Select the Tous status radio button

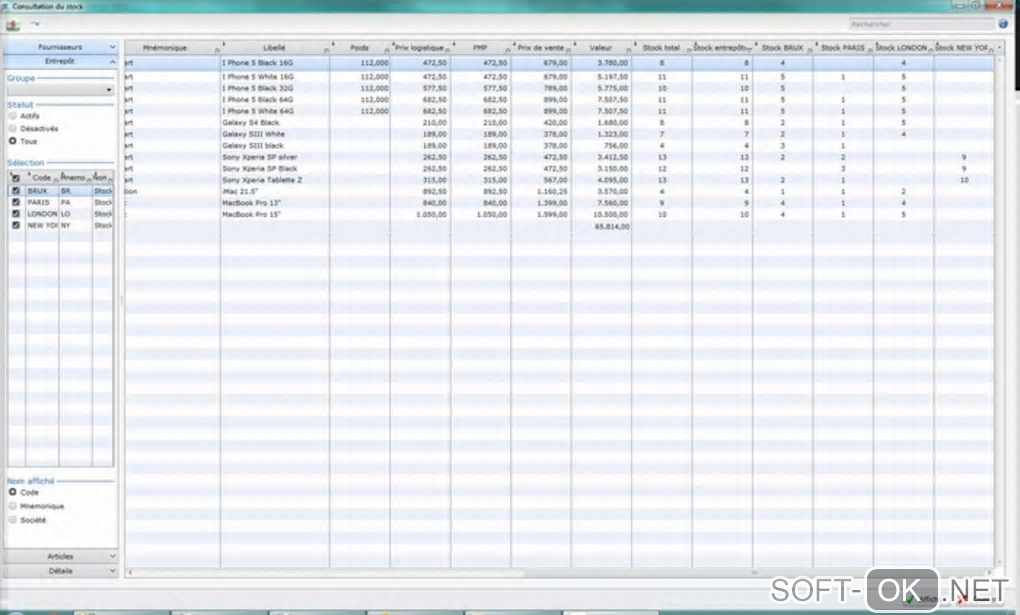click(12, 141)
